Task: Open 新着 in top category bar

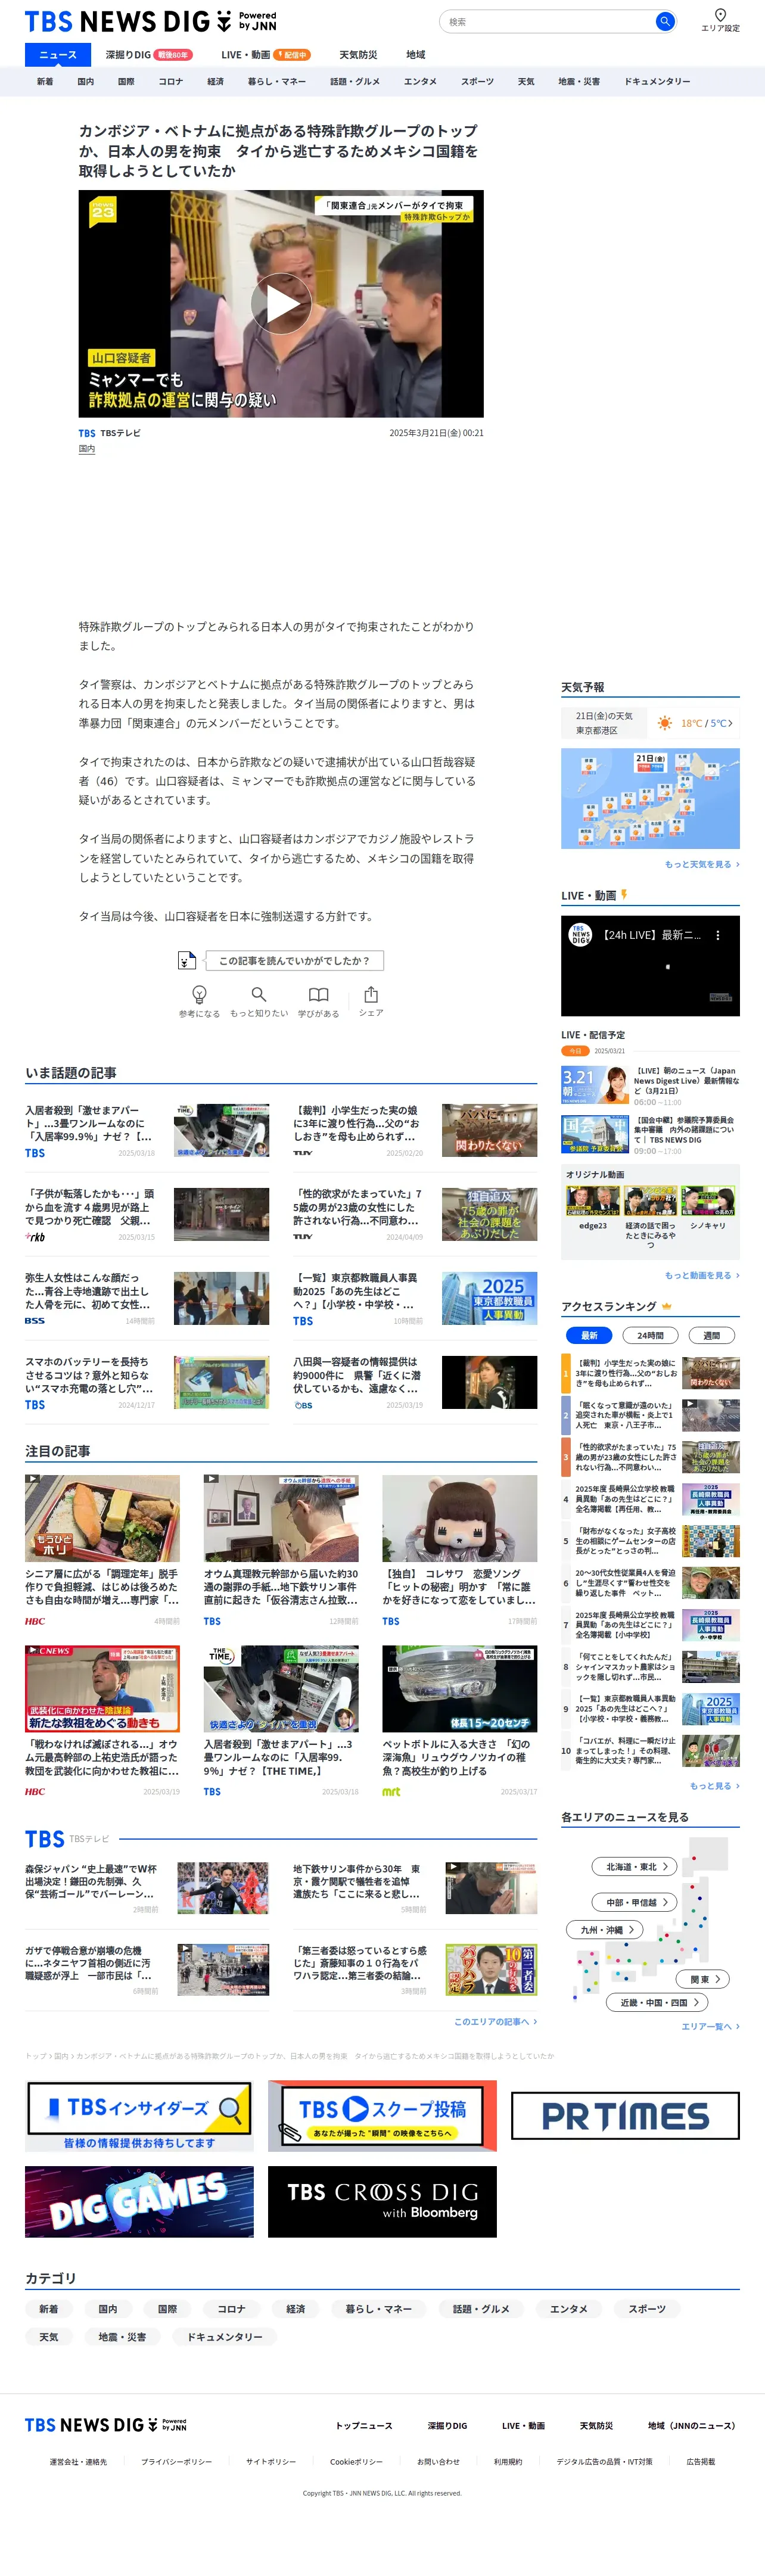Action: click(x=45, y=81)
